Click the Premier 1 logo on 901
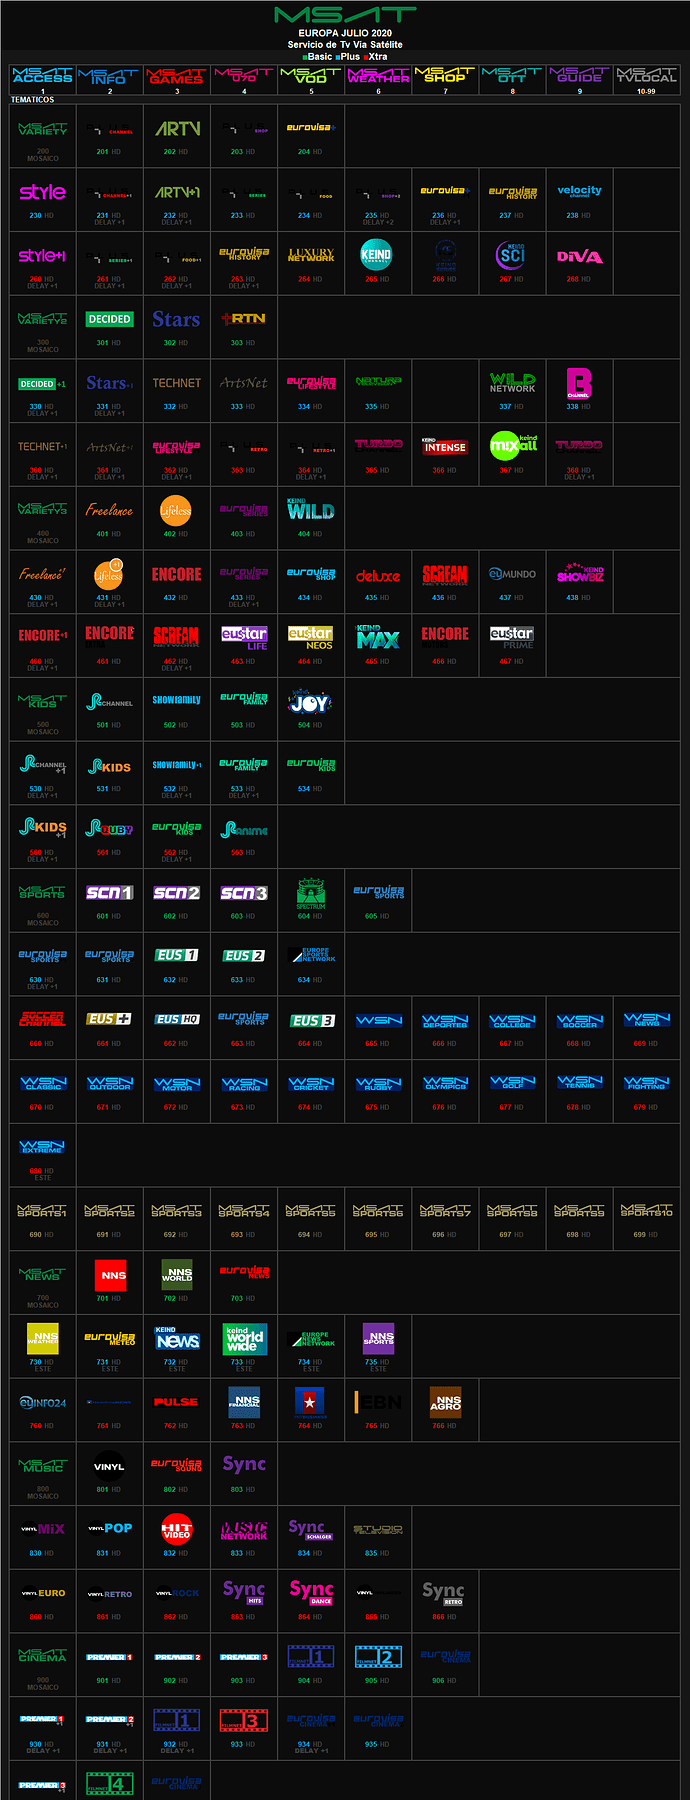Image resolution: width=690 pixels, height=1800 pixels. click(x=110, y=1657)
